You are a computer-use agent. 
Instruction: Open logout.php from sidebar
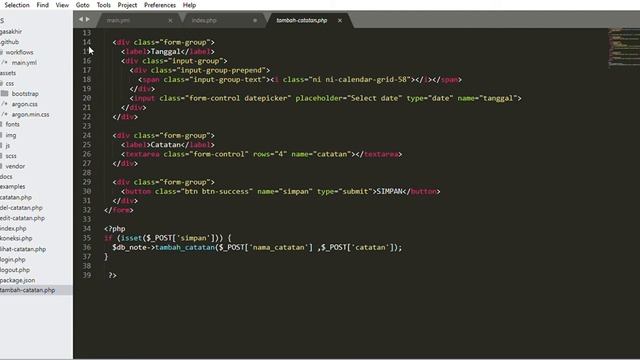[15, 270]
